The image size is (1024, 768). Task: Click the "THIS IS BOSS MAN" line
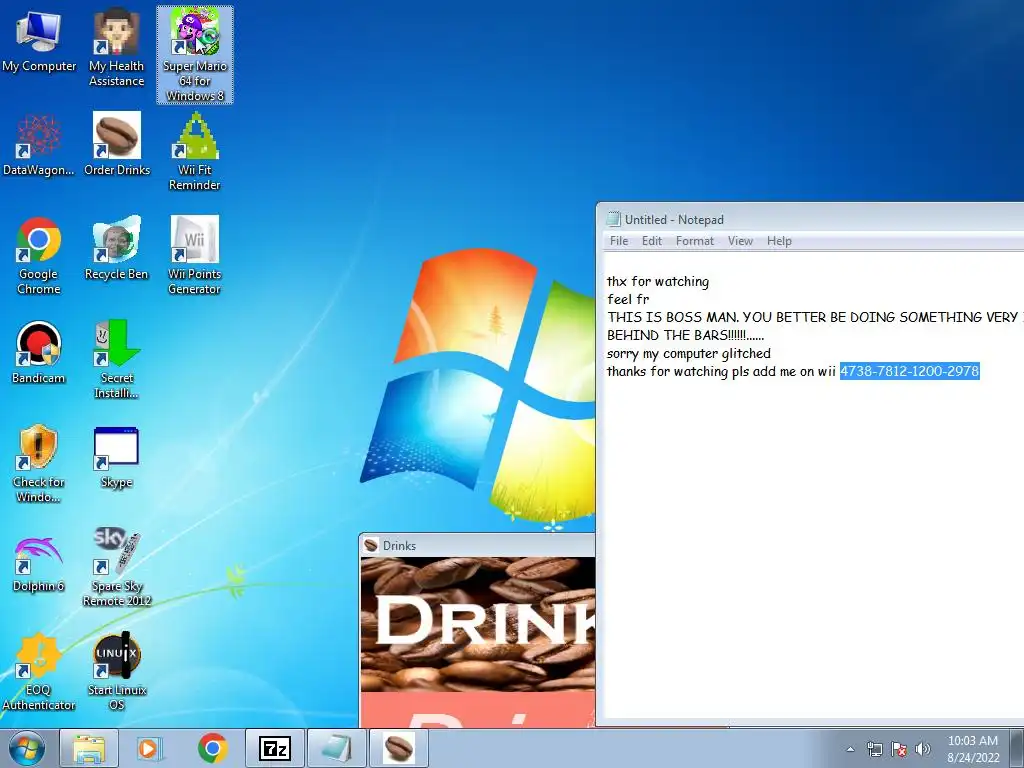(x=815, y=317)
